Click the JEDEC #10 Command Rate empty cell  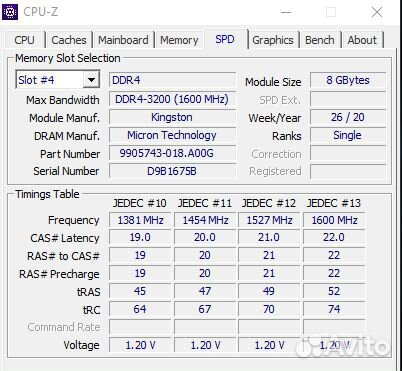click(140, 327)
